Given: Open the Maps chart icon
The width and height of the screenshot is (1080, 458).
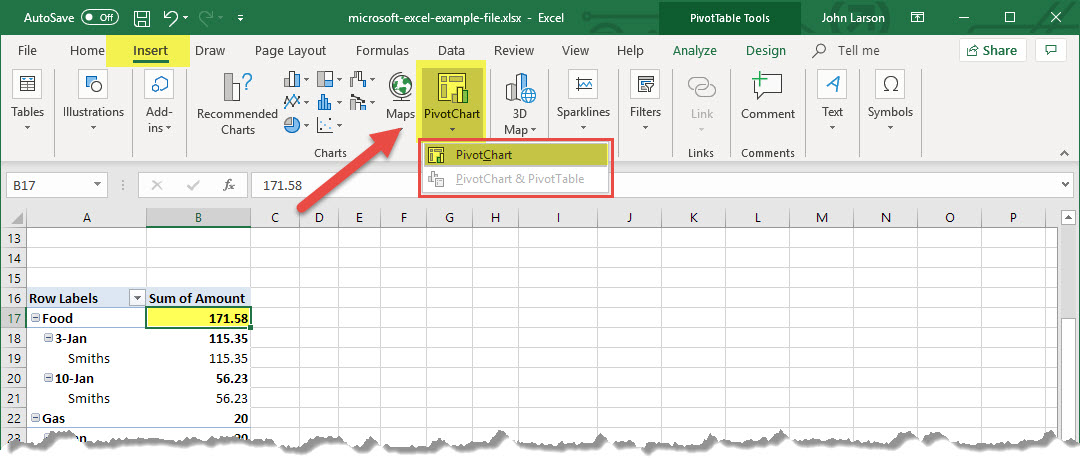Looking at the screenshot, I should pyautogui.click(x=401, y=88).
